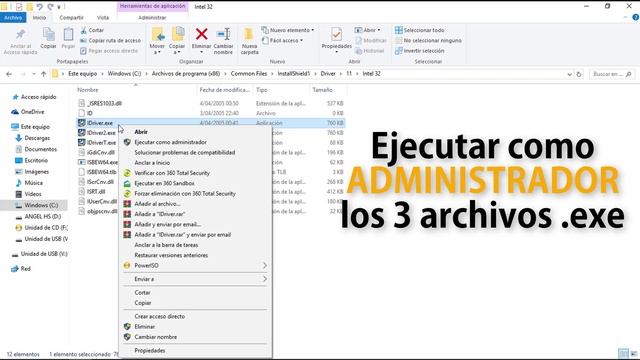Select the ANGEL HS (D:) drive

pyautogui.click(x=42, y=216)
